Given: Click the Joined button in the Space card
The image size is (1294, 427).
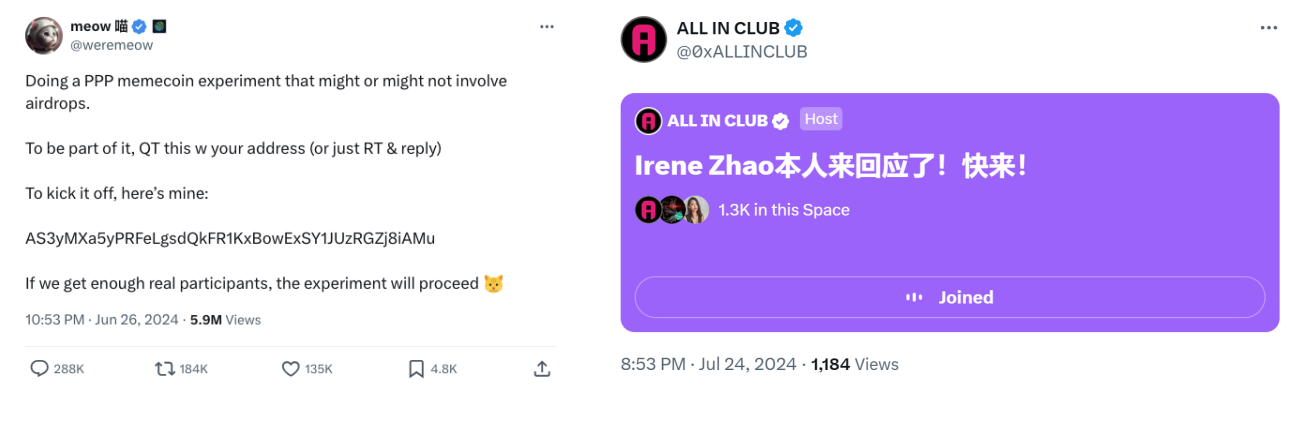Looking at the screenshot, I should (x=949, y=297).
